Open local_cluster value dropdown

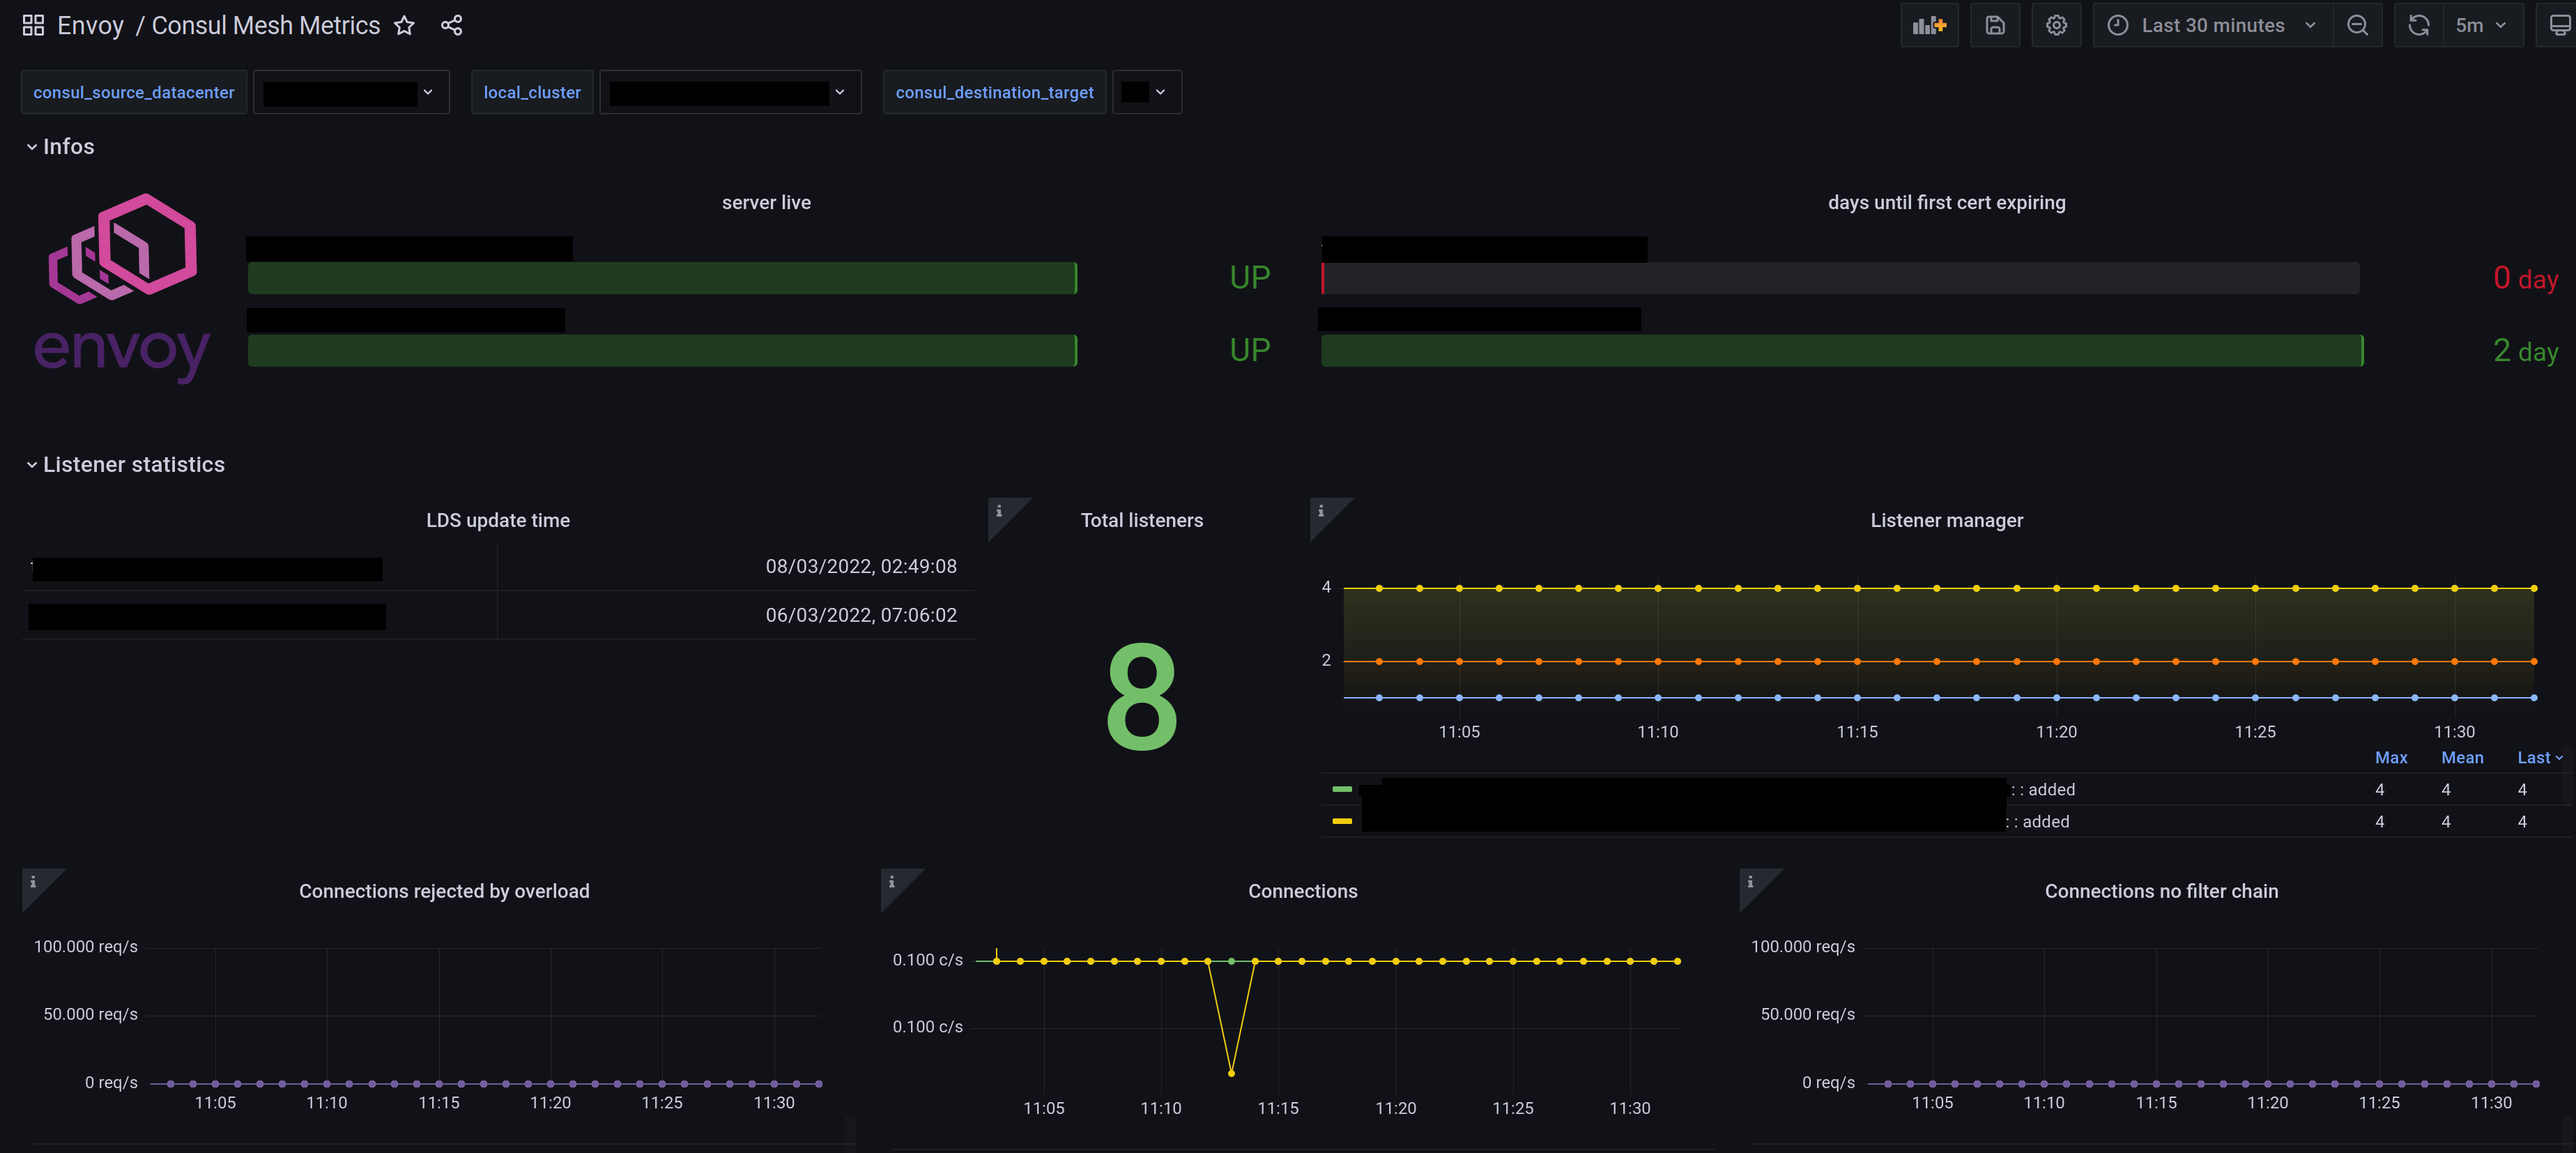coord(729,92)
